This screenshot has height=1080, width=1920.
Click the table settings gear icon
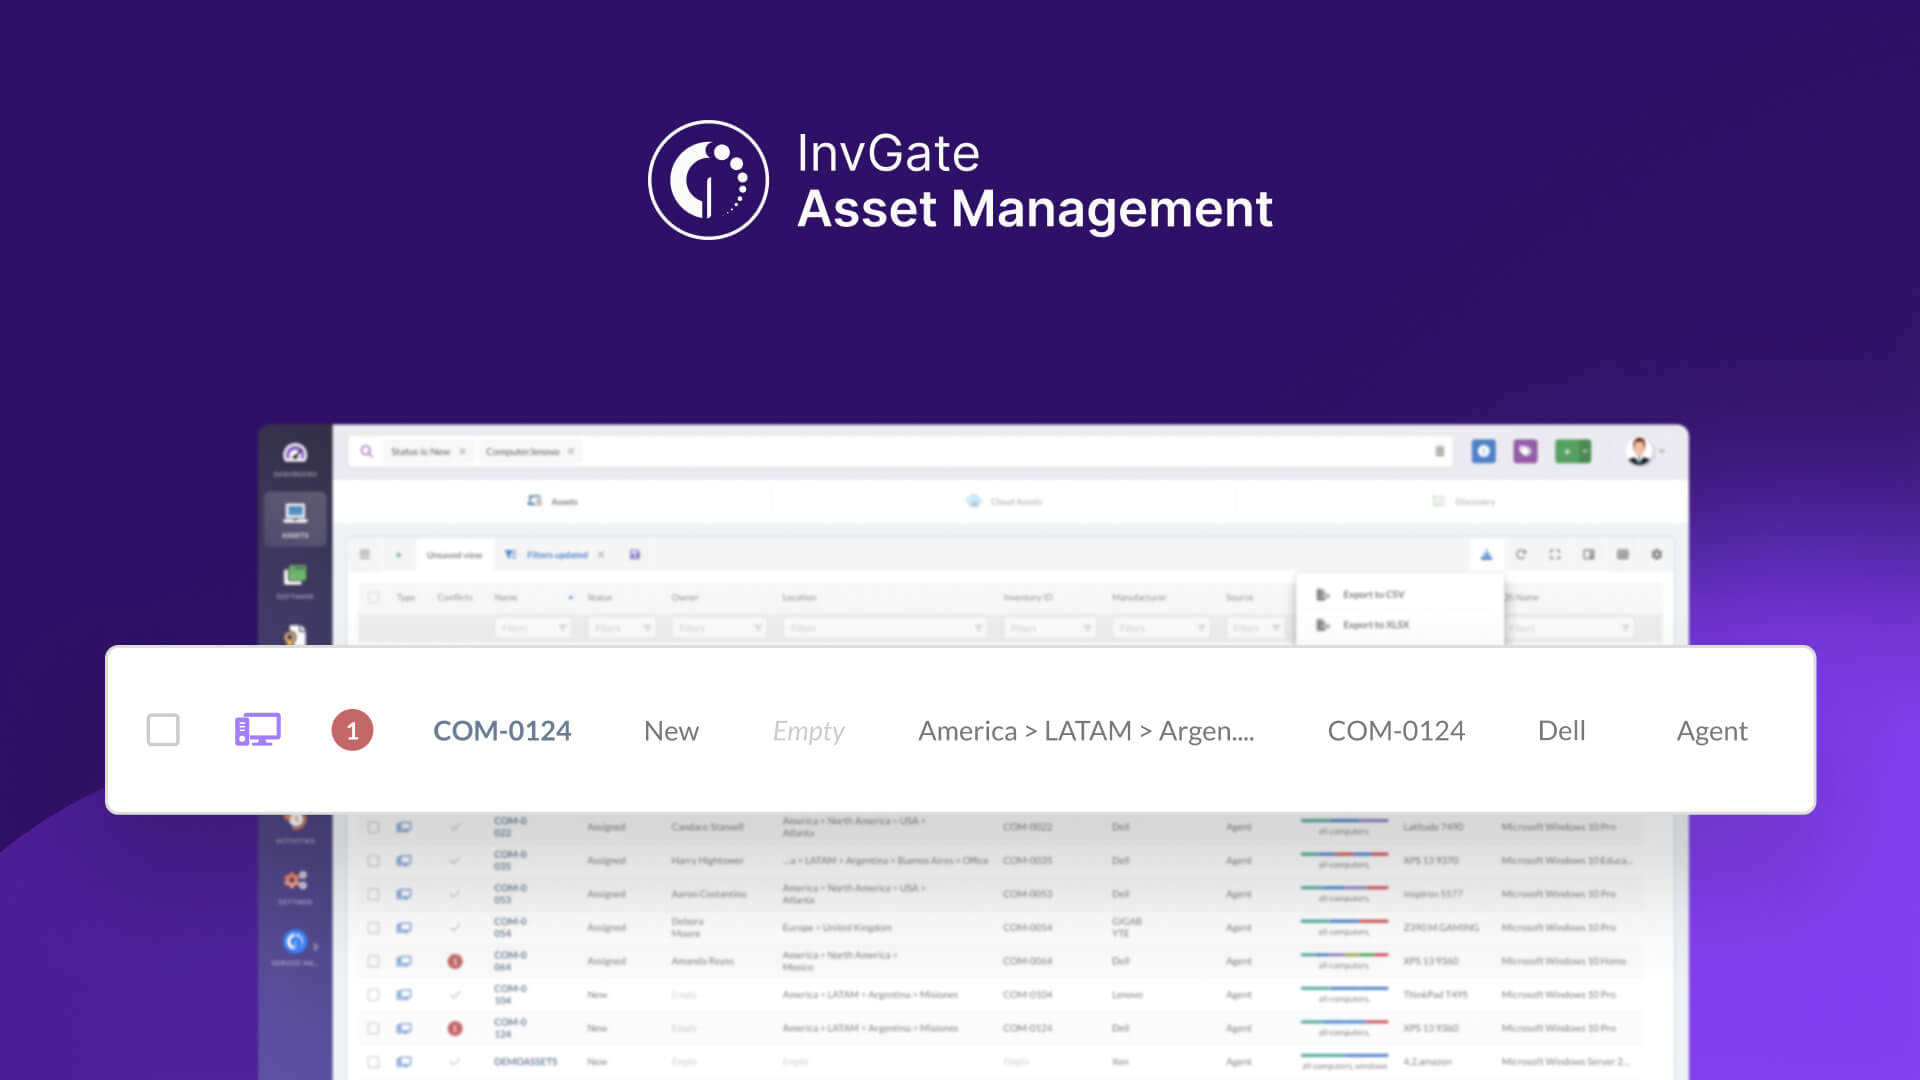pos(1657,554)
